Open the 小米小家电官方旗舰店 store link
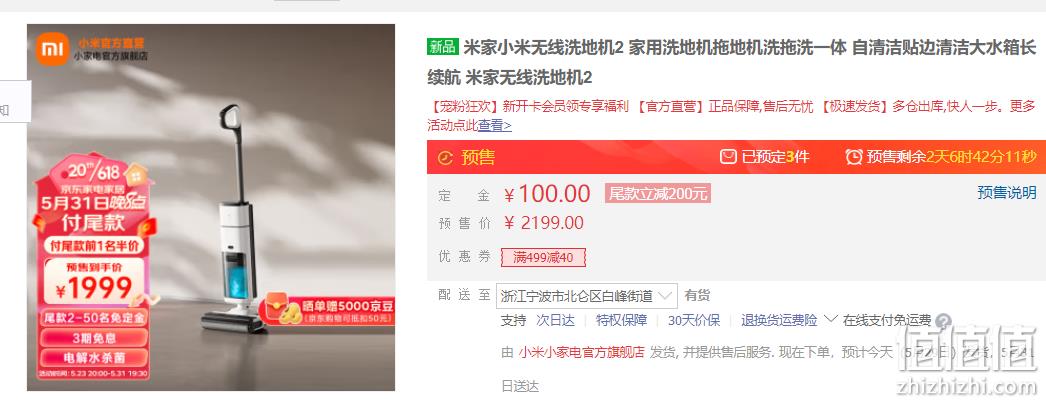 click(581, 352)
